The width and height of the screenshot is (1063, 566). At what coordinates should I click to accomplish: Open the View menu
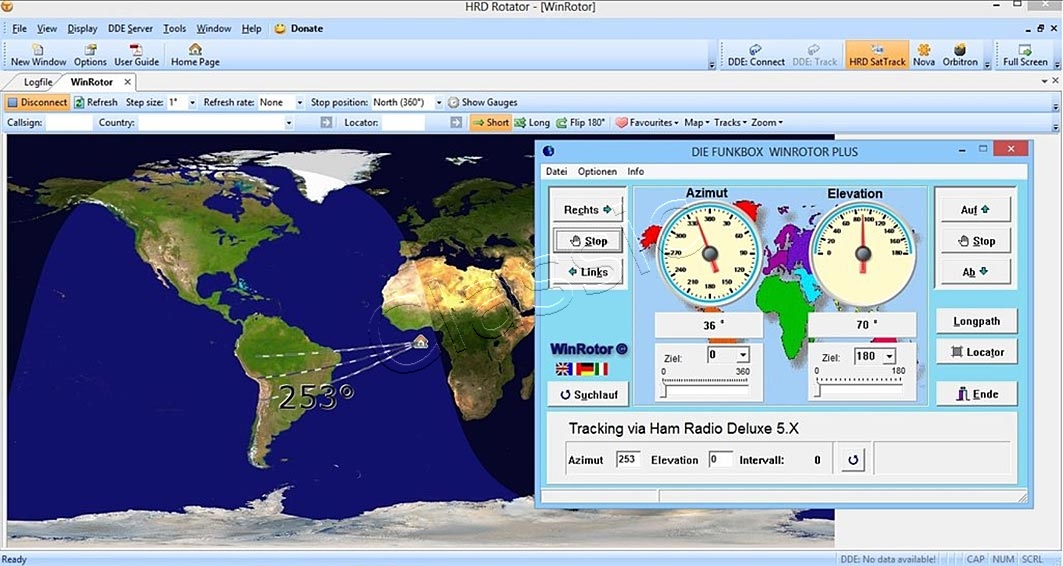click(47, 28)
